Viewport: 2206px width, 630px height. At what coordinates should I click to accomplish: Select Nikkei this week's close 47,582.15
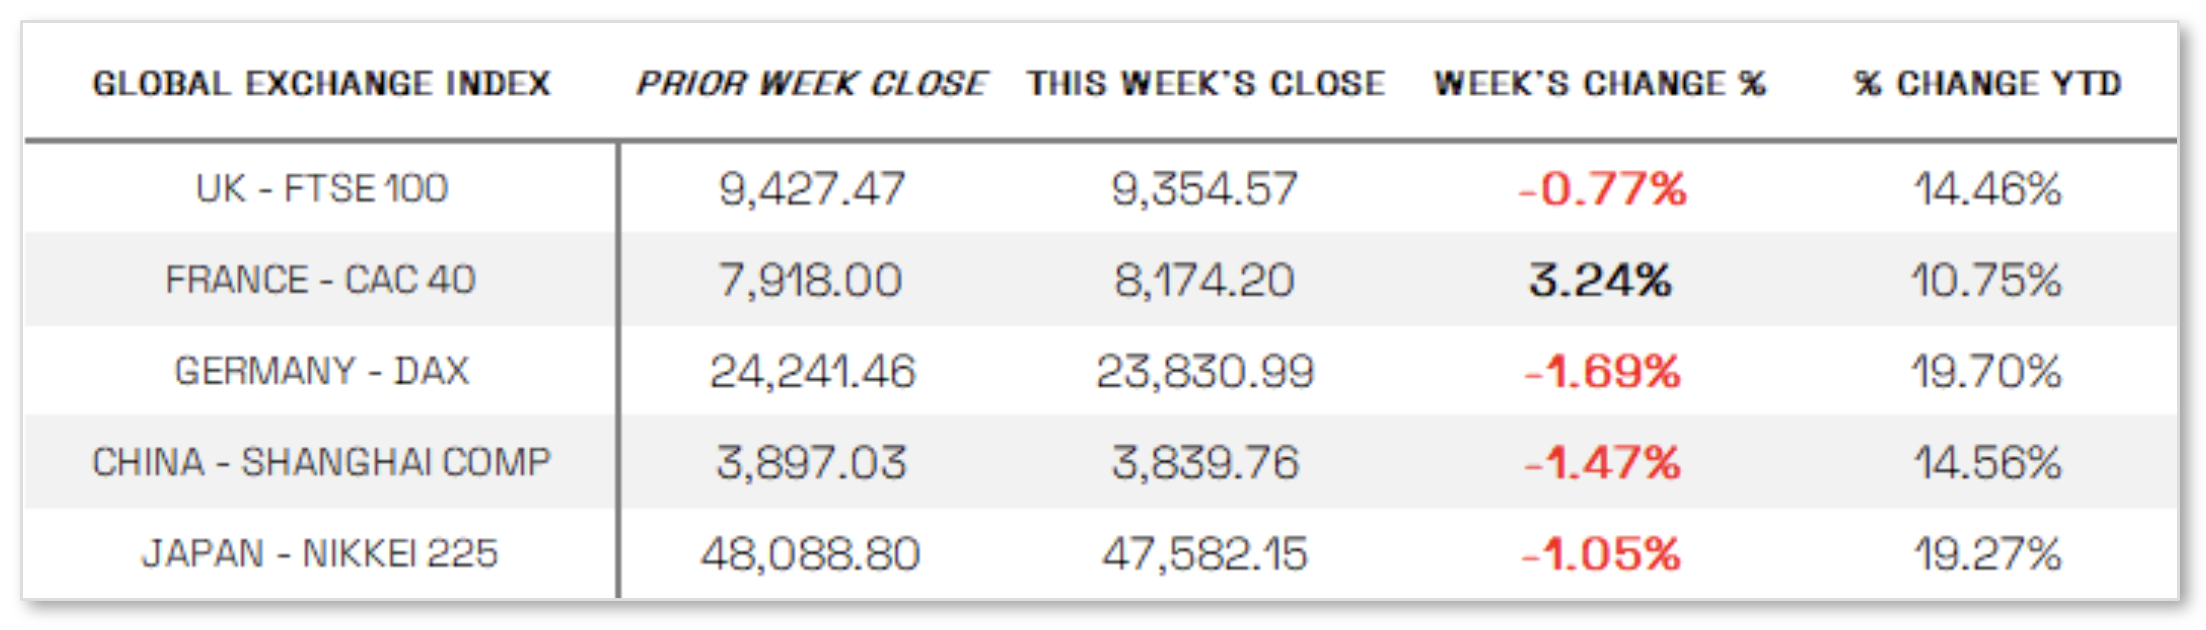[1204, 554]
